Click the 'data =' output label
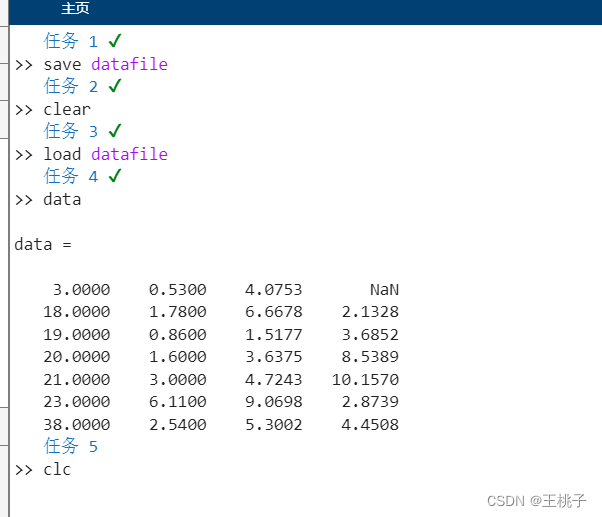This screenshot has height=517, width=602. click(43, 244)
